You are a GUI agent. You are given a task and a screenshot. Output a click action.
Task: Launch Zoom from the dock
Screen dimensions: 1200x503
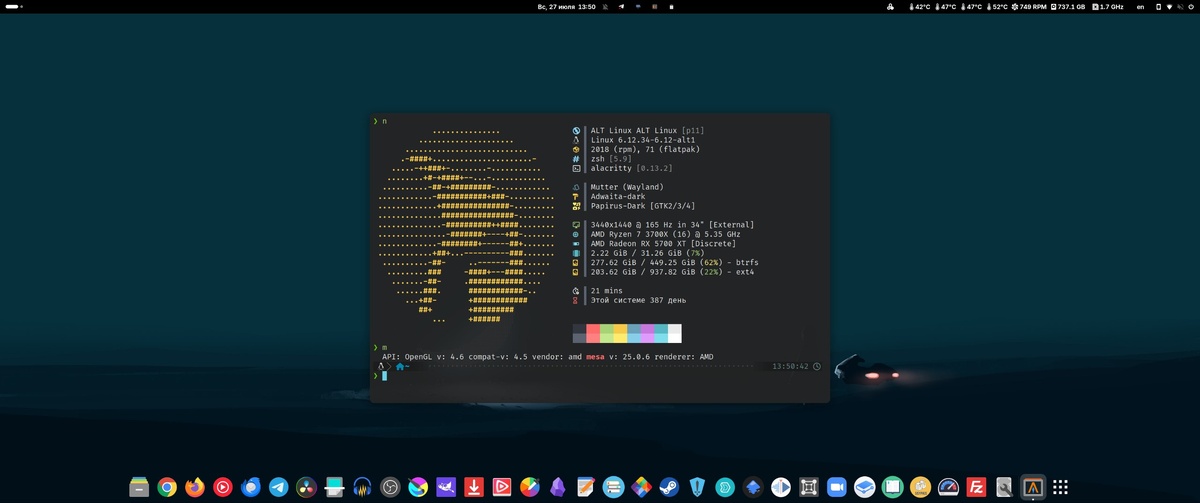836,487
